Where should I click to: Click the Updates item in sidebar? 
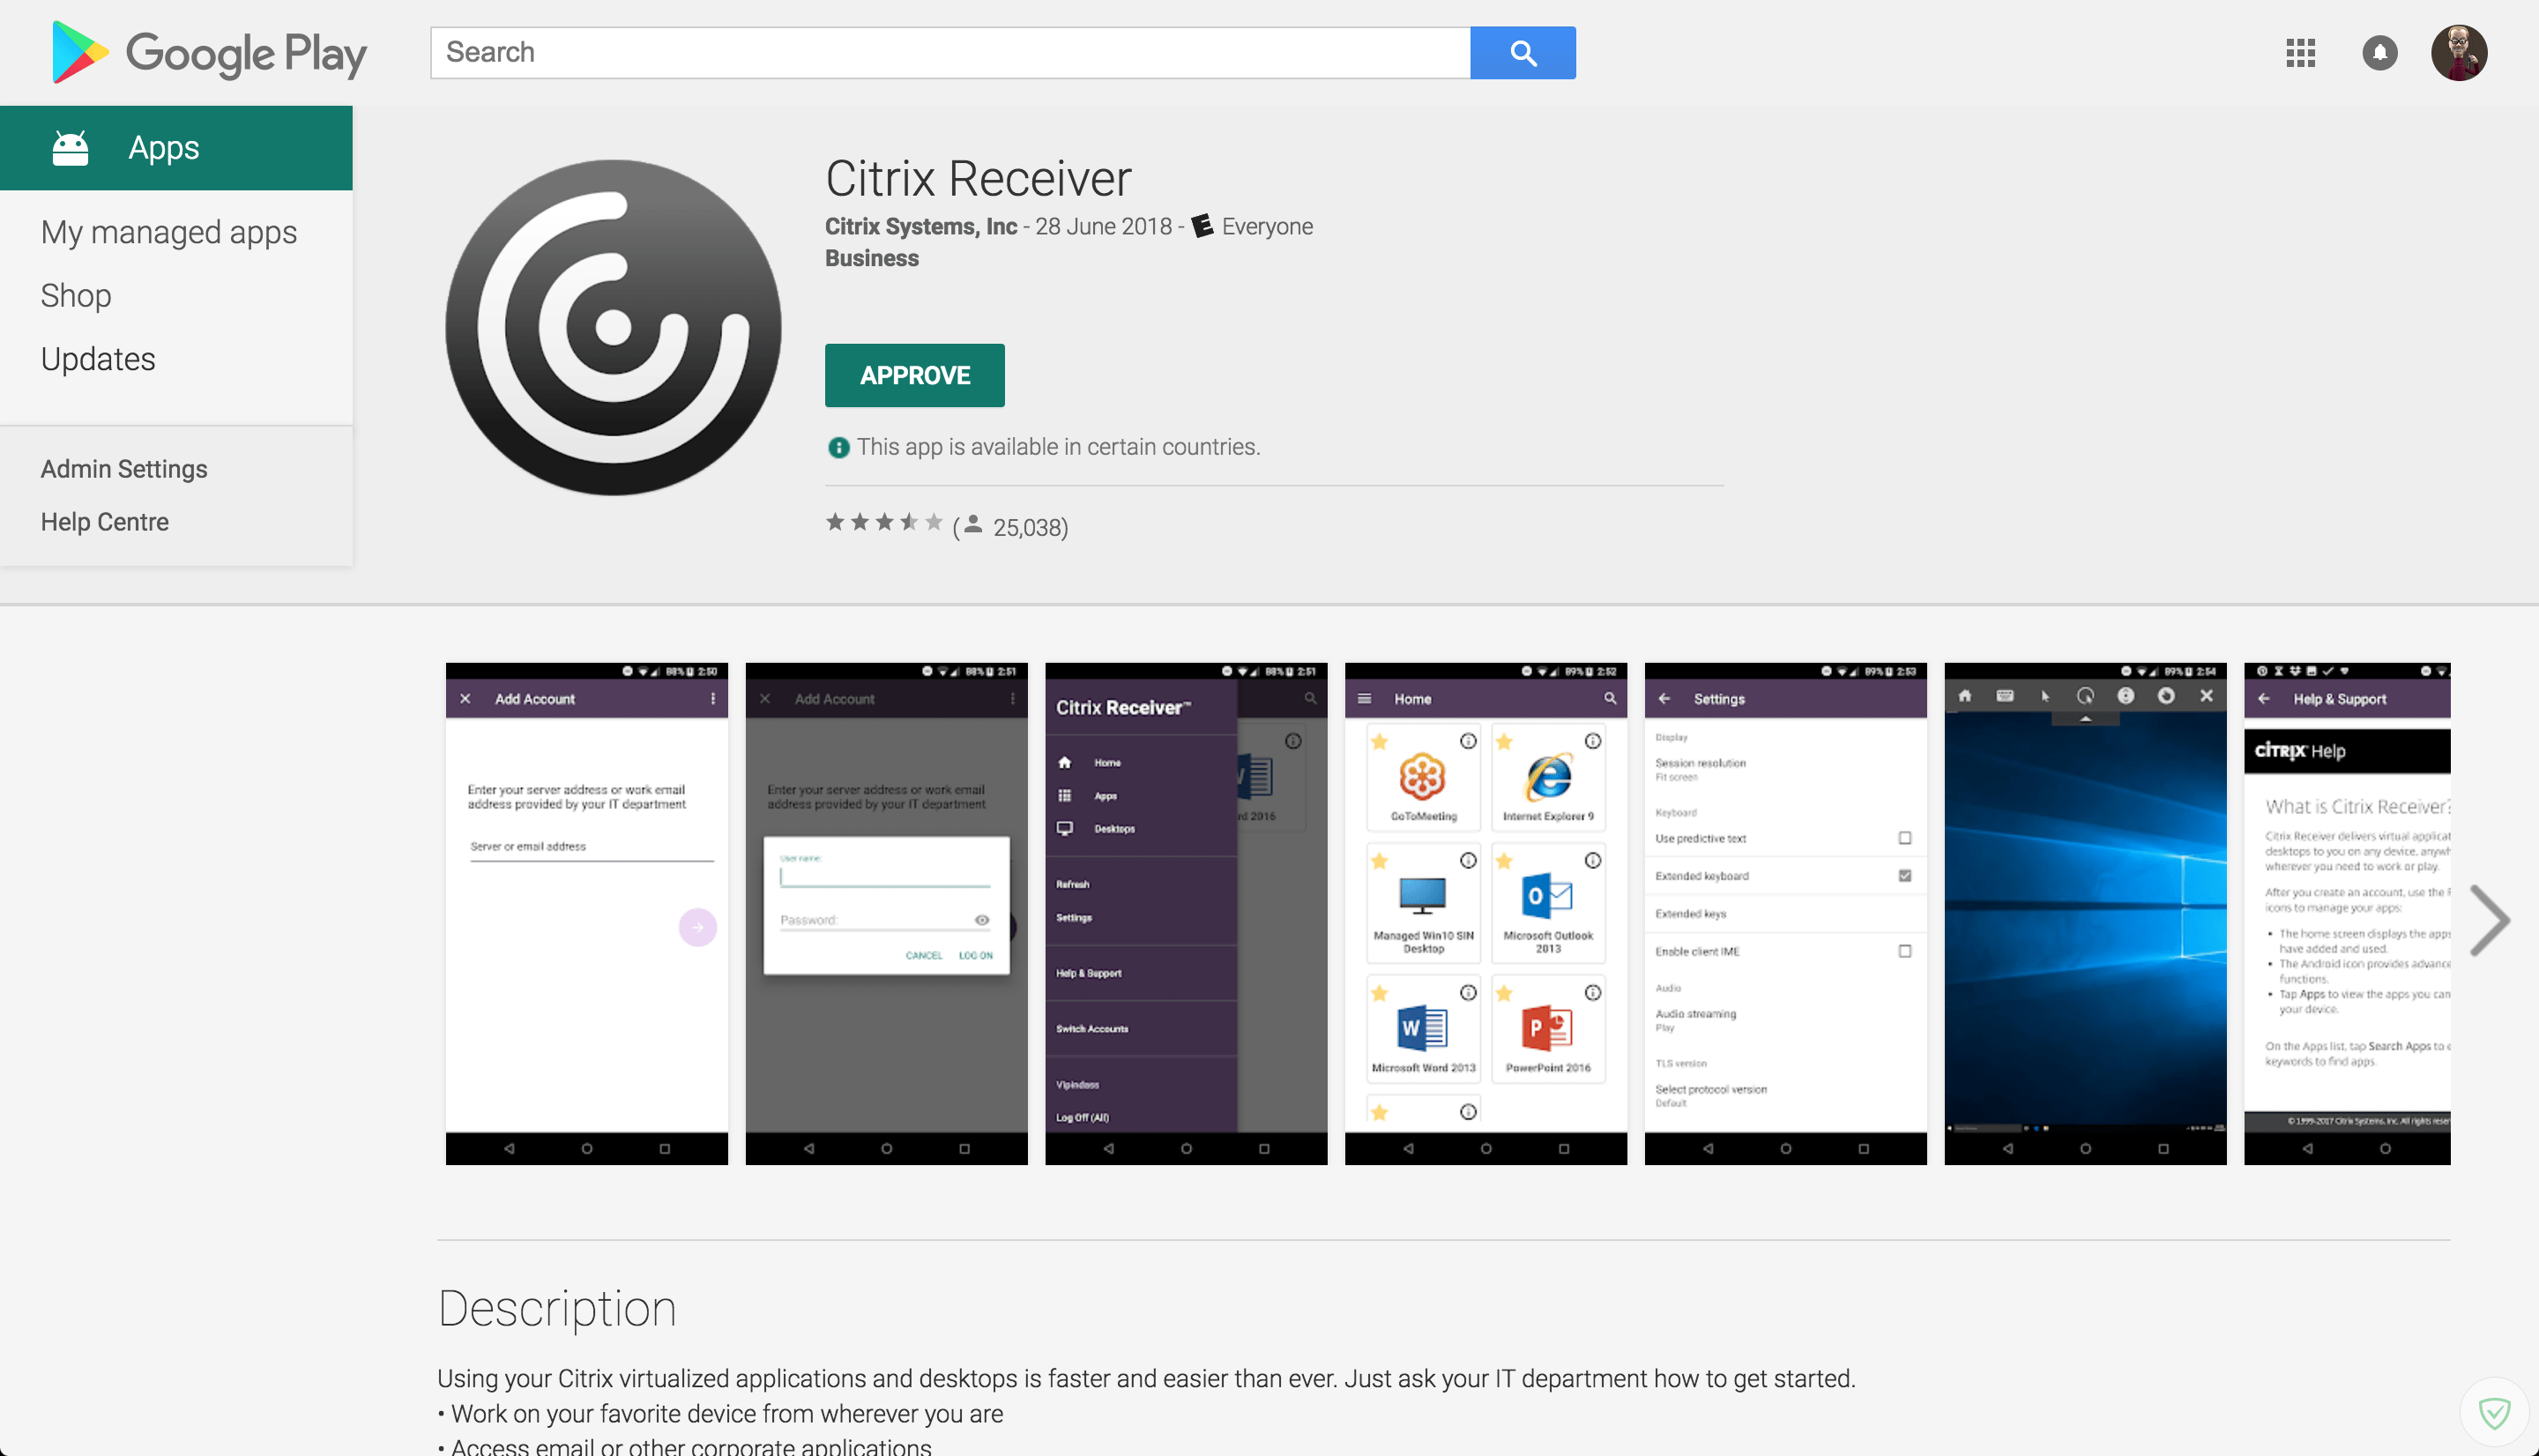coord(100,360)
